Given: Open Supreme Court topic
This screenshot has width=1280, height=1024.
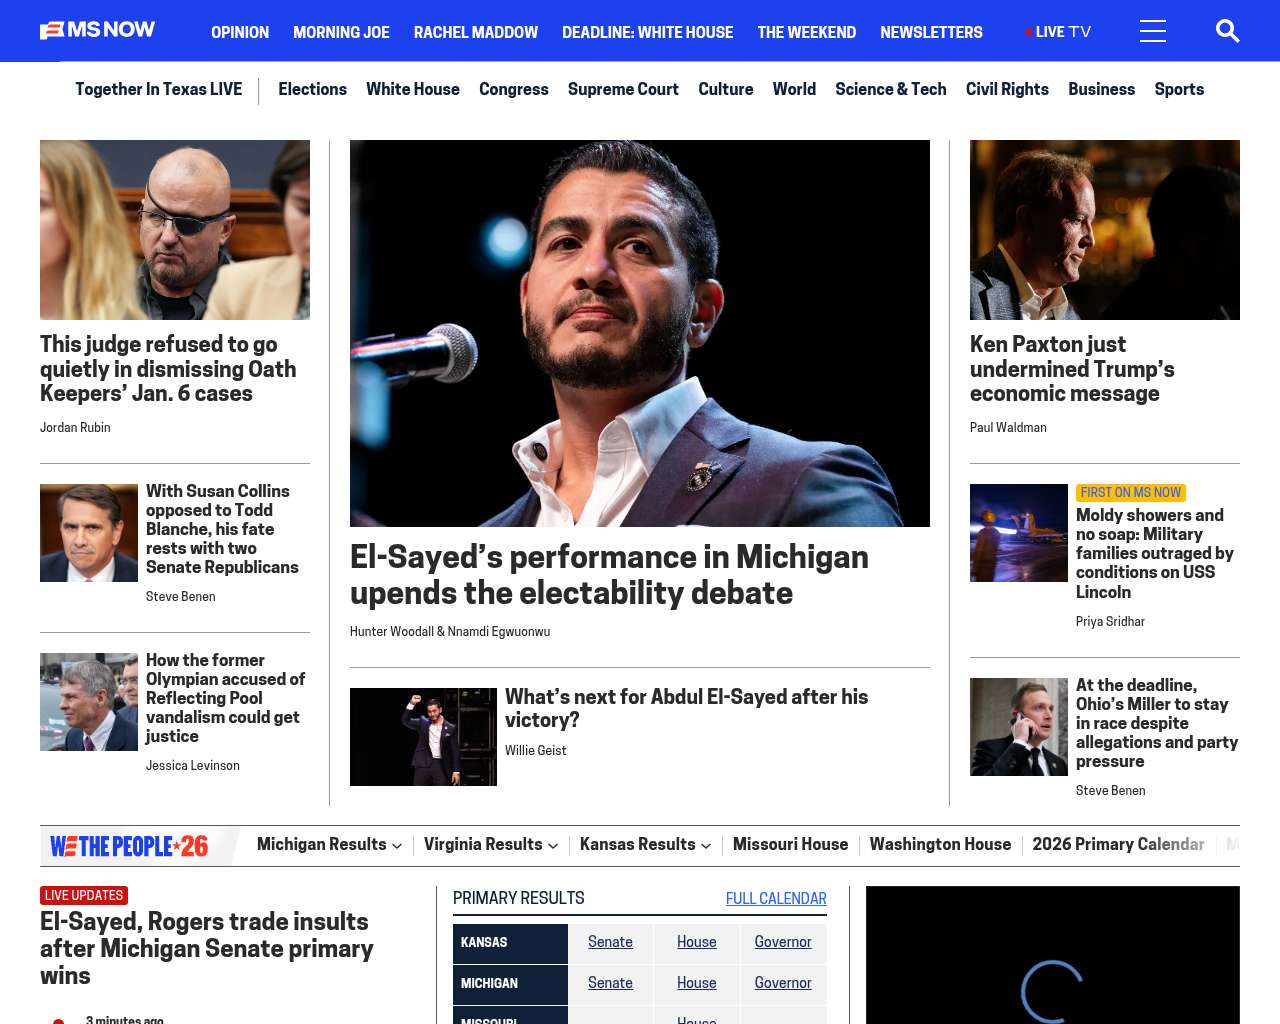Looking at the screenshot, I should (623, 89).
